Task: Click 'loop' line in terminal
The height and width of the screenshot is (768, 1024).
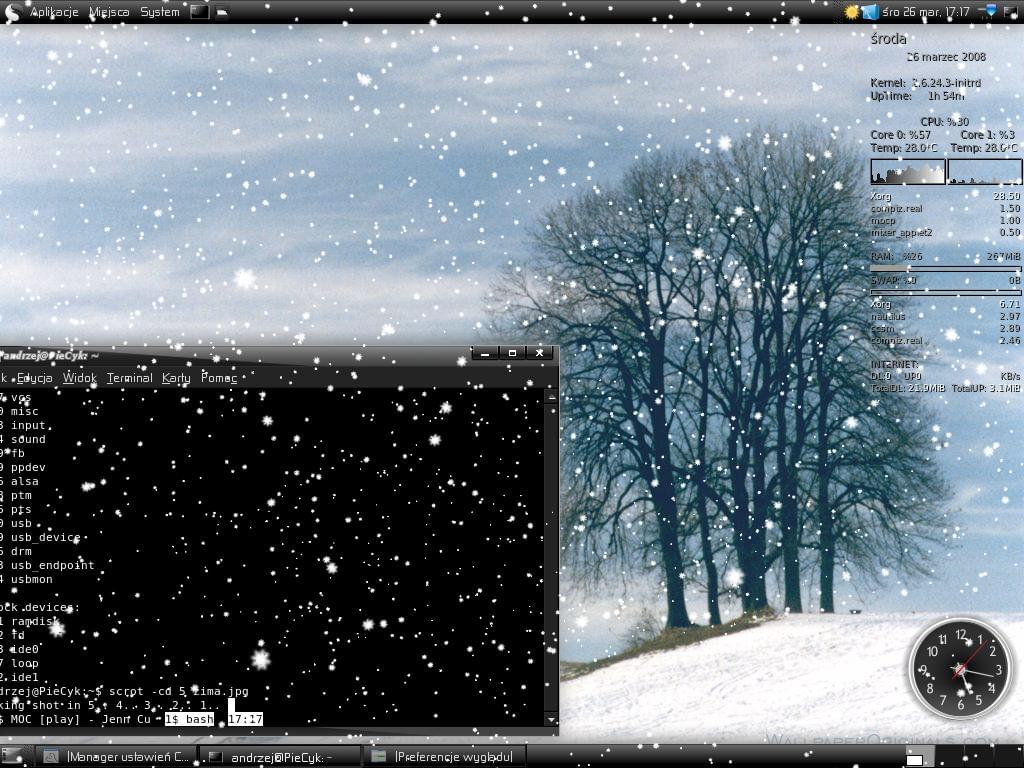Action: [25, 664]
